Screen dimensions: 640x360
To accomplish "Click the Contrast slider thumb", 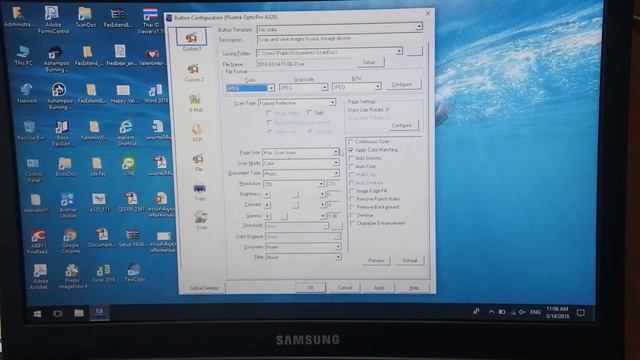I will (x=296, y=205).
